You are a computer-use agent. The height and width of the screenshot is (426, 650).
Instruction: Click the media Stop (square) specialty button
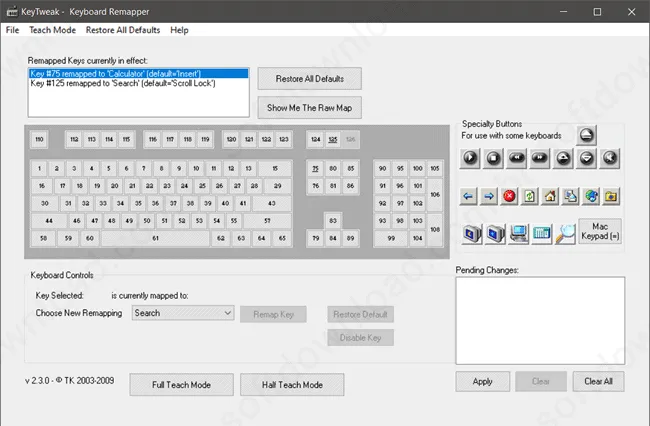[493, 158]
